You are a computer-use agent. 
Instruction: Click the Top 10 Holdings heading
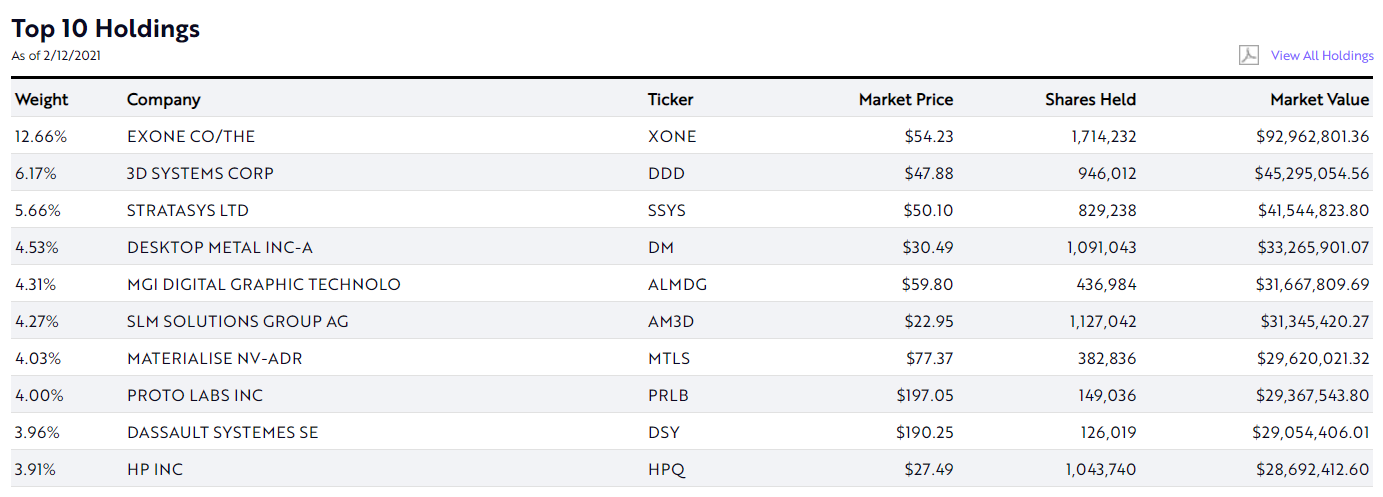point(106,29)
